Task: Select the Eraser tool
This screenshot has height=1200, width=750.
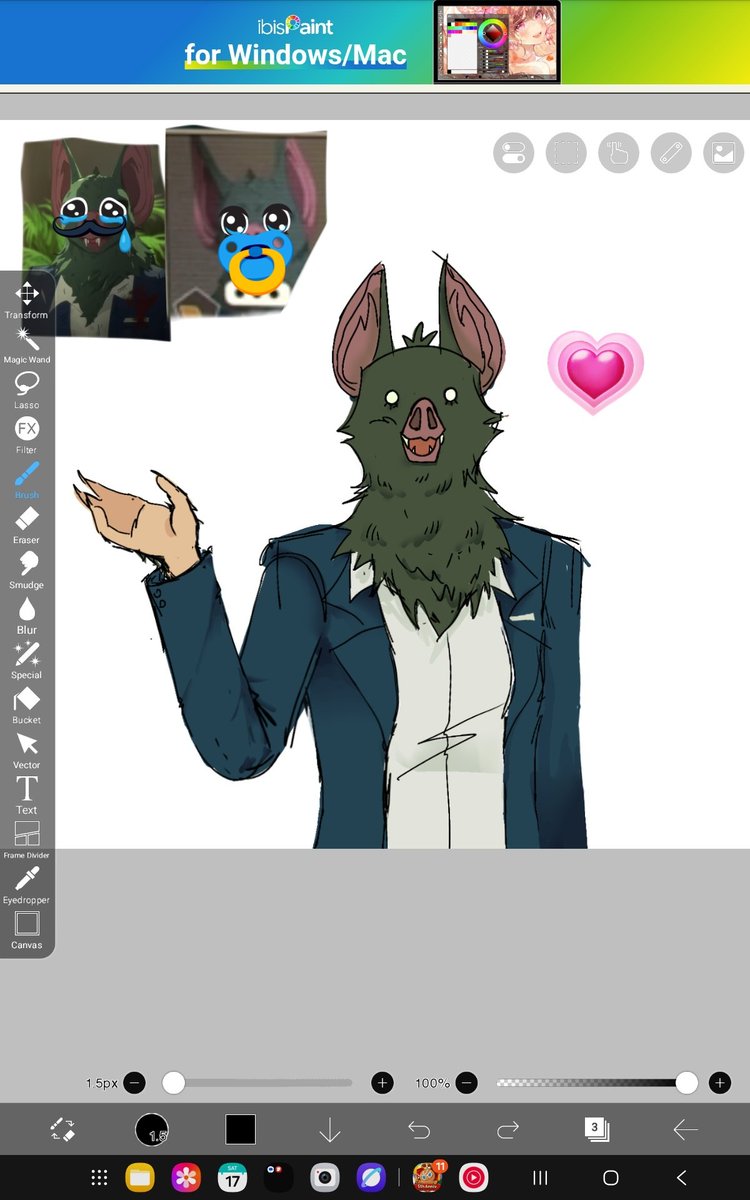Action: click(27, 525)
